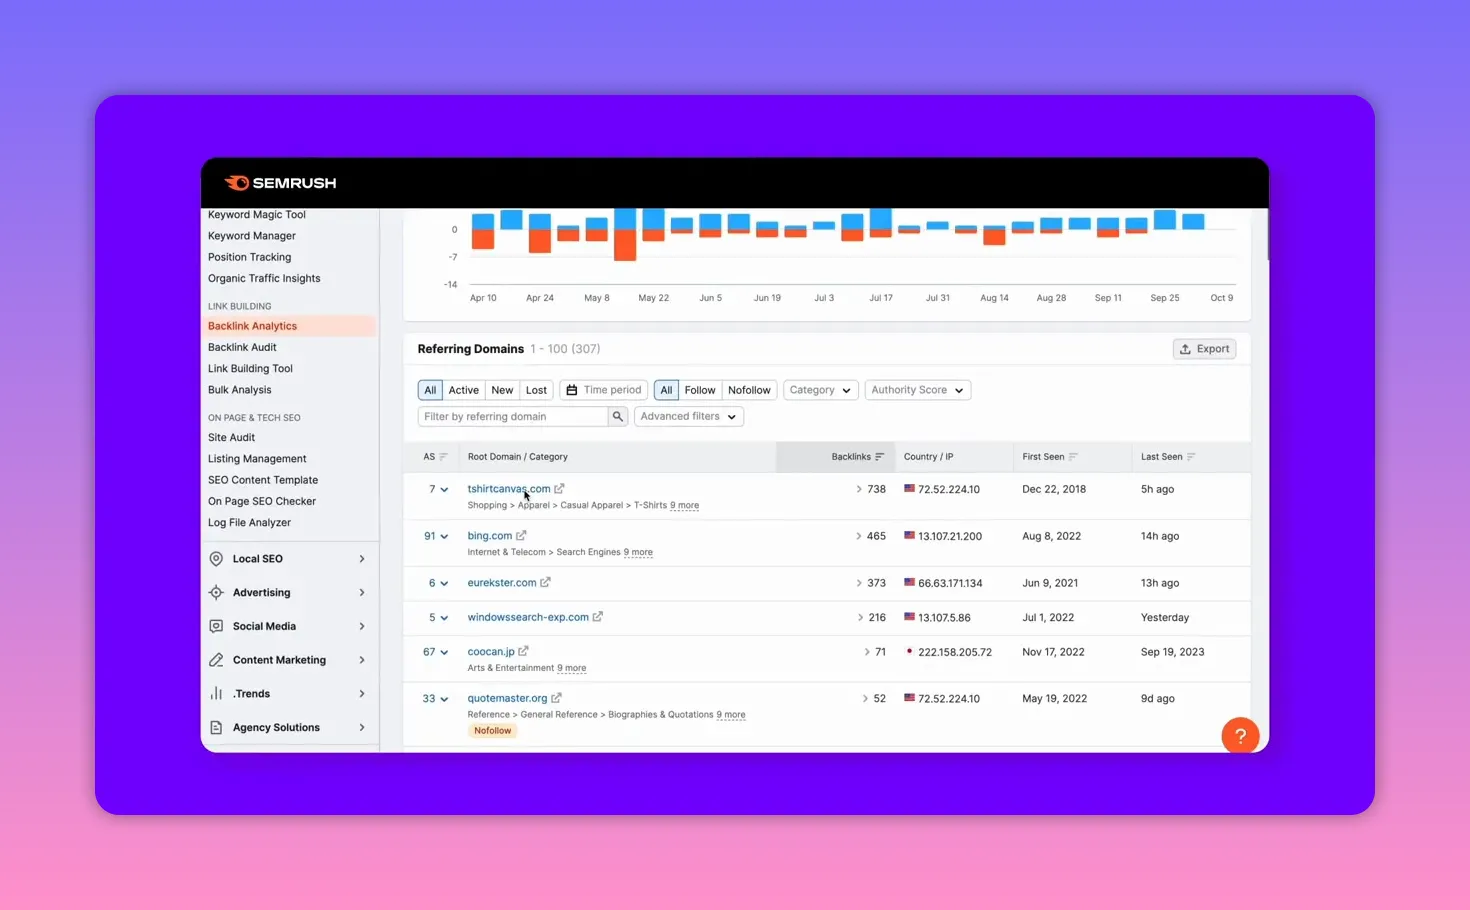Screen dimensions: 1470x910
Task: Open Log File Analyzer in sidebar
Action: pyautogui.click(x=249, y=522)
